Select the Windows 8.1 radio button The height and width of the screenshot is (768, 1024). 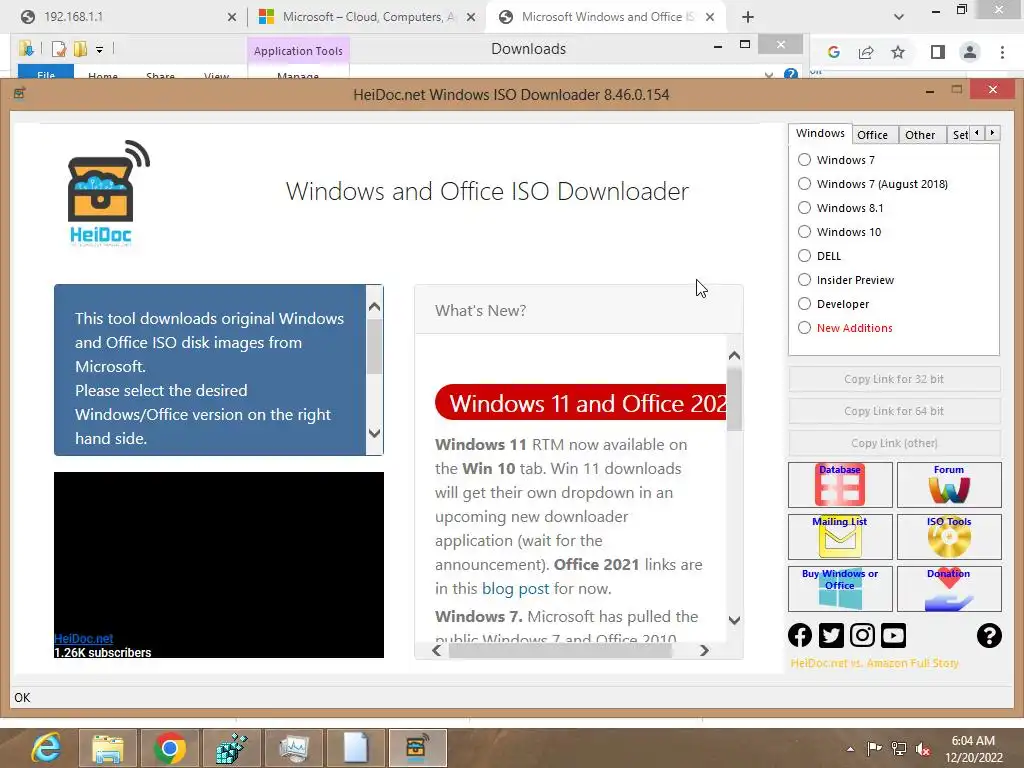(805, 208)
